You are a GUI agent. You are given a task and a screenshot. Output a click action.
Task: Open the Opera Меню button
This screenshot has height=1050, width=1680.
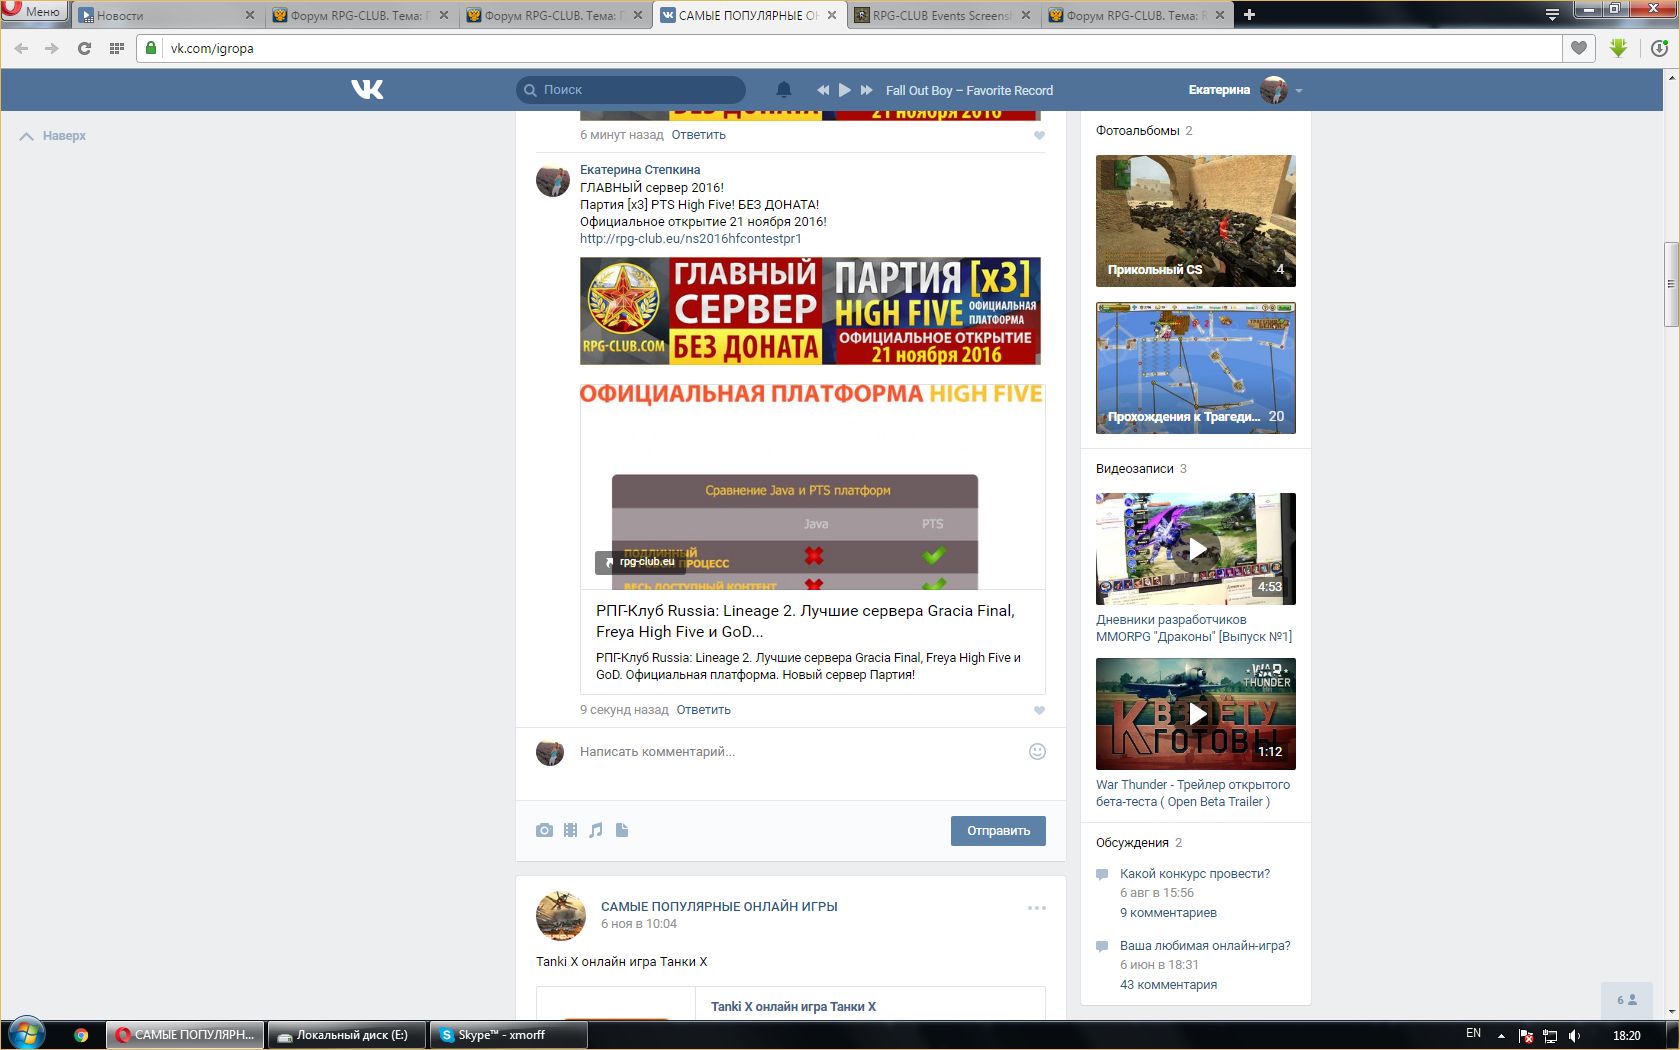click(x=33, y=12)
